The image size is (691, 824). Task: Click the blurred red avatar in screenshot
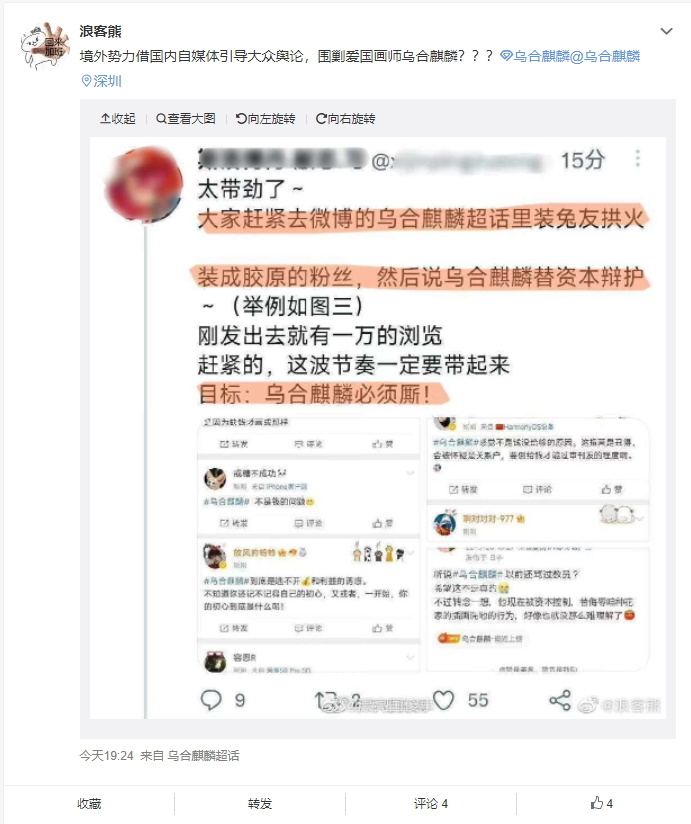click(x=145, y=184)
